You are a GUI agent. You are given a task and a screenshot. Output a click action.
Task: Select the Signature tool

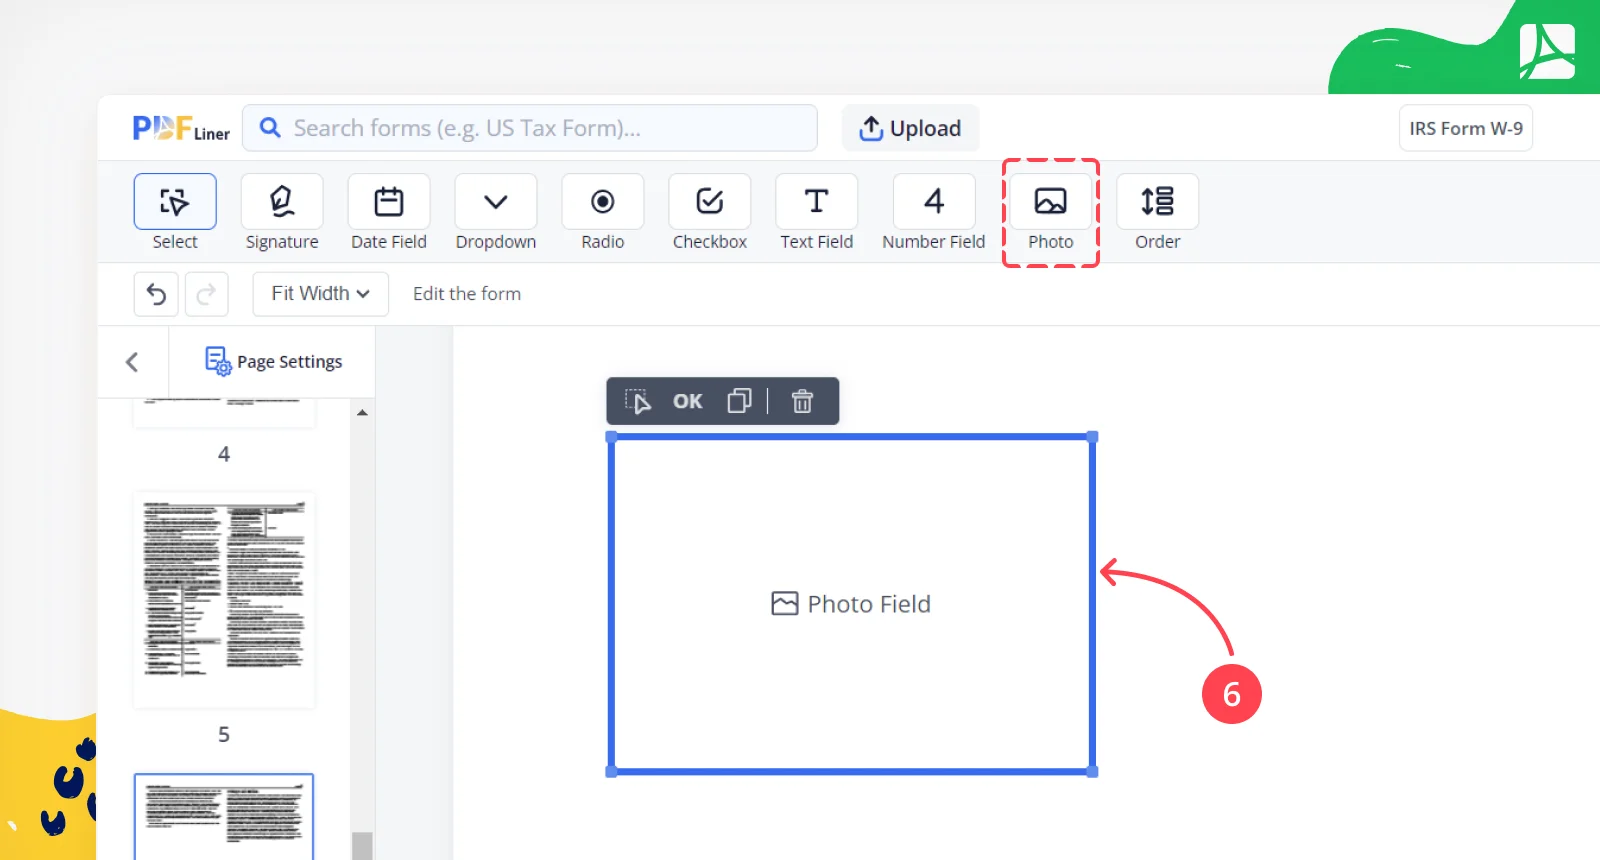(282, 212)
